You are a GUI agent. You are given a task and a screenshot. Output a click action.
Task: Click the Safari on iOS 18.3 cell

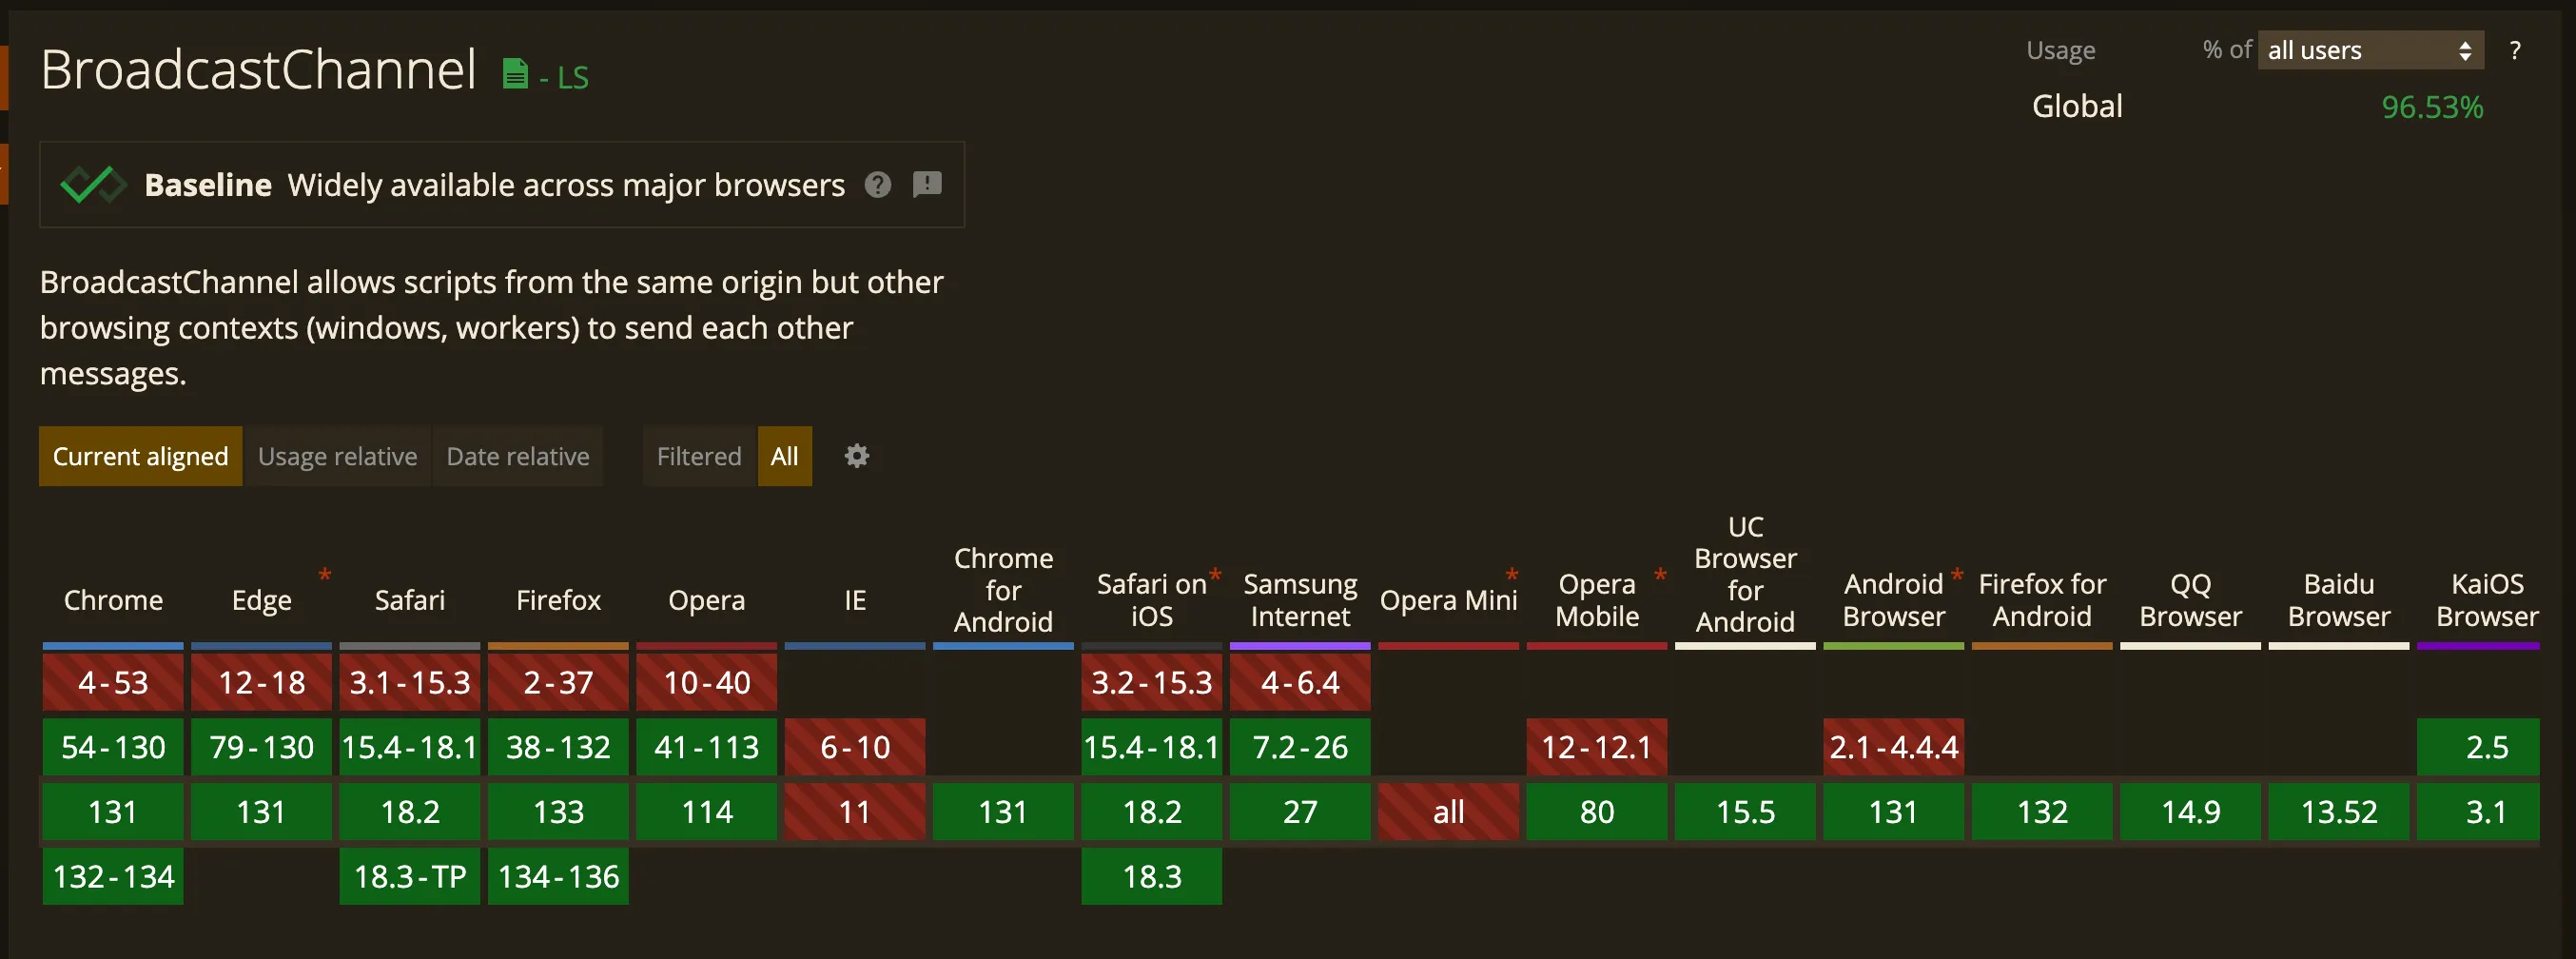tap(1151, 876)
